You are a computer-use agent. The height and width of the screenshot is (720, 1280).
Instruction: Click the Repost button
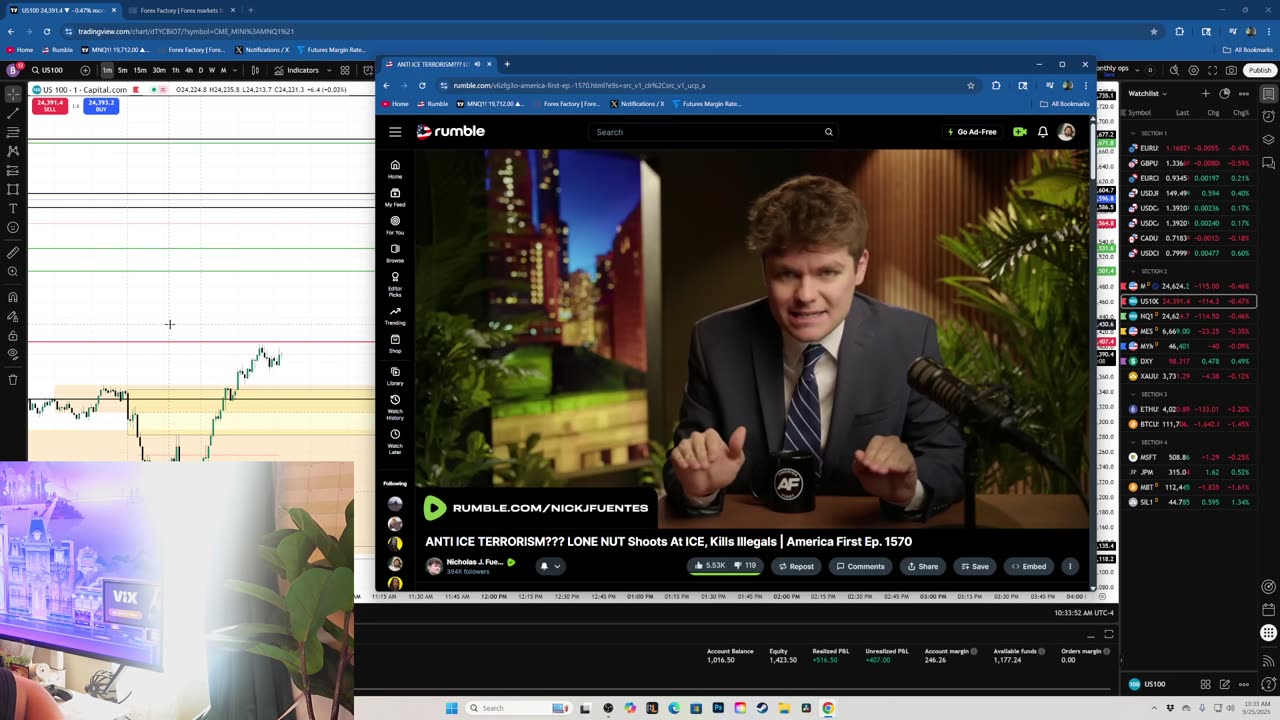[796, 566]
